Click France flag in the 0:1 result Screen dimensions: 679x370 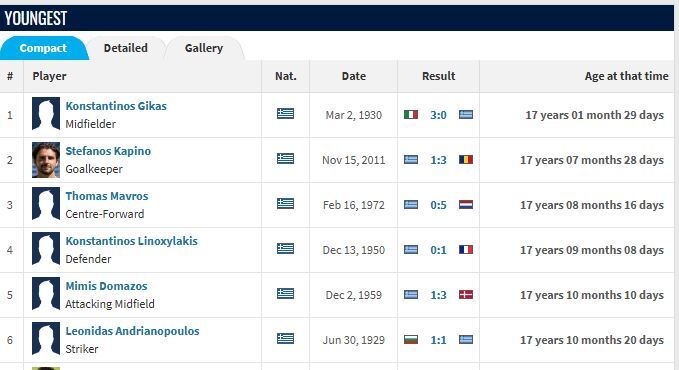466,250
